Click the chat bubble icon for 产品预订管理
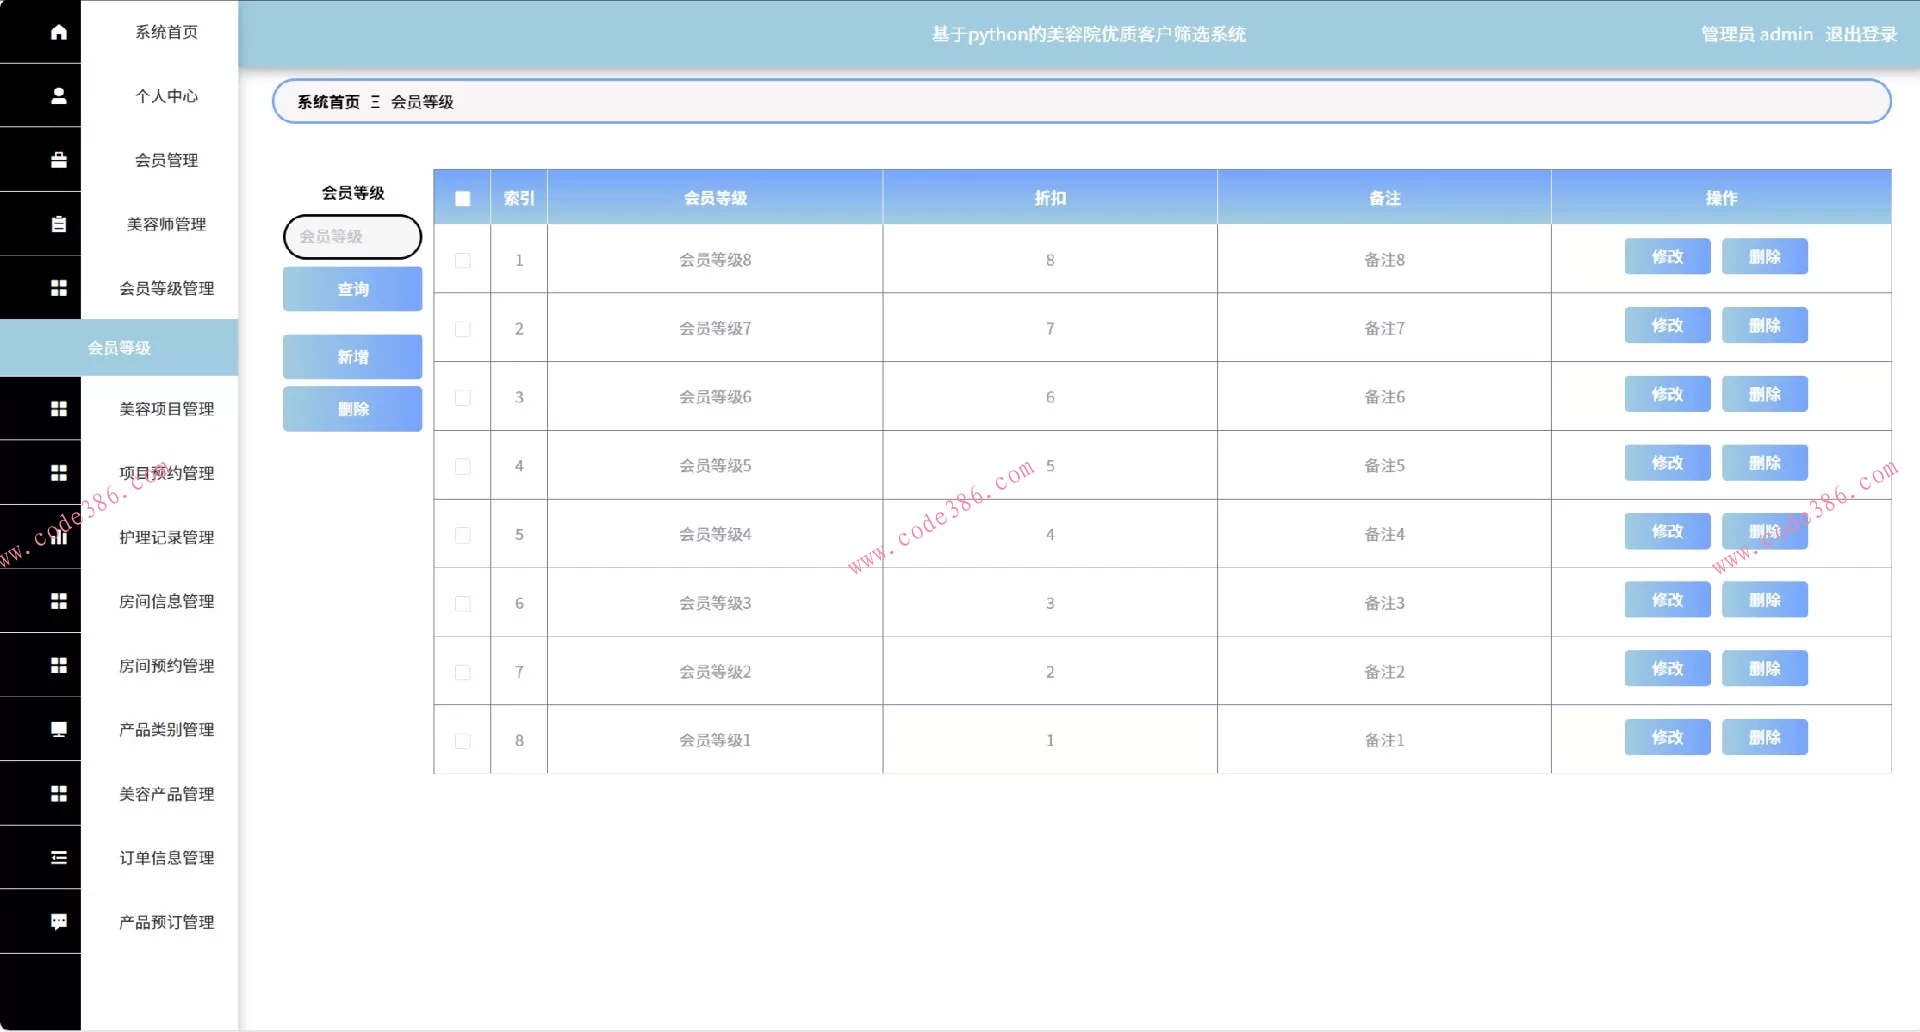 (x=59, y=922)
